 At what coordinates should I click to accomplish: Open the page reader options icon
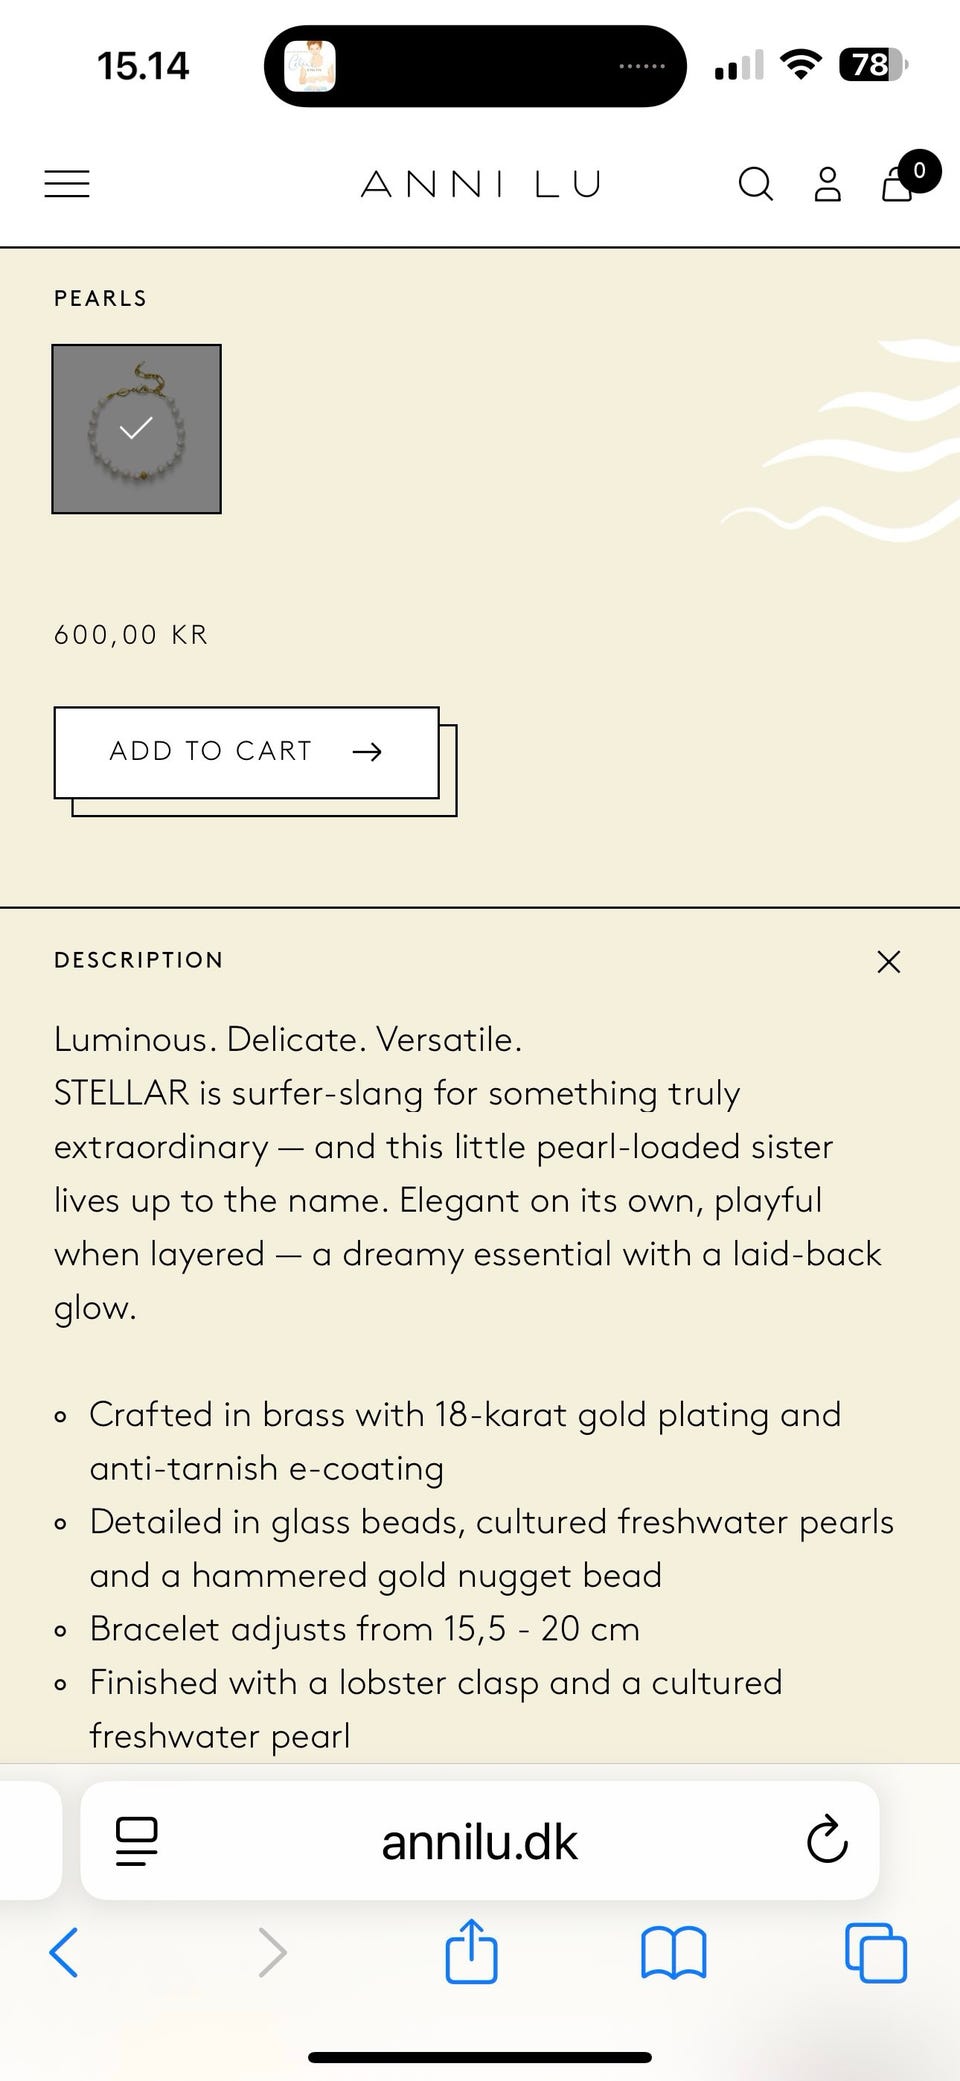coord(137,1840)
